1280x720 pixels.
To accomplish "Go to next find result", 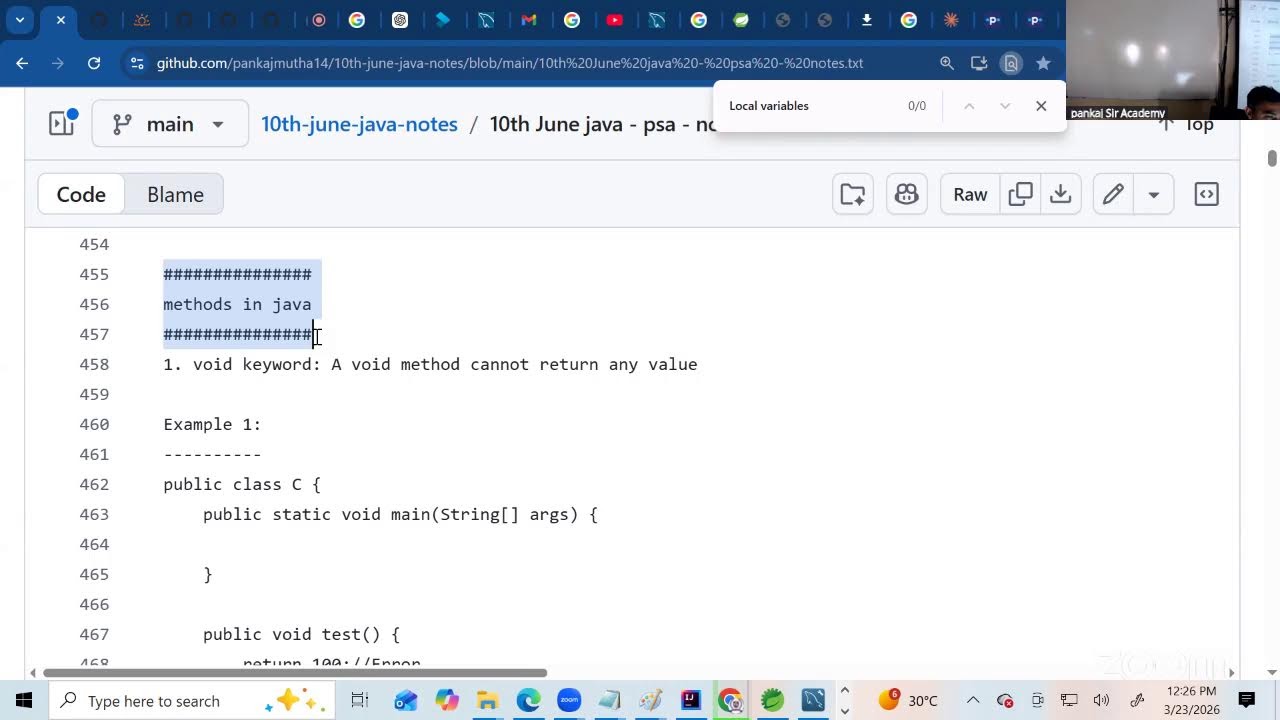I will (x=1005, y=106).
